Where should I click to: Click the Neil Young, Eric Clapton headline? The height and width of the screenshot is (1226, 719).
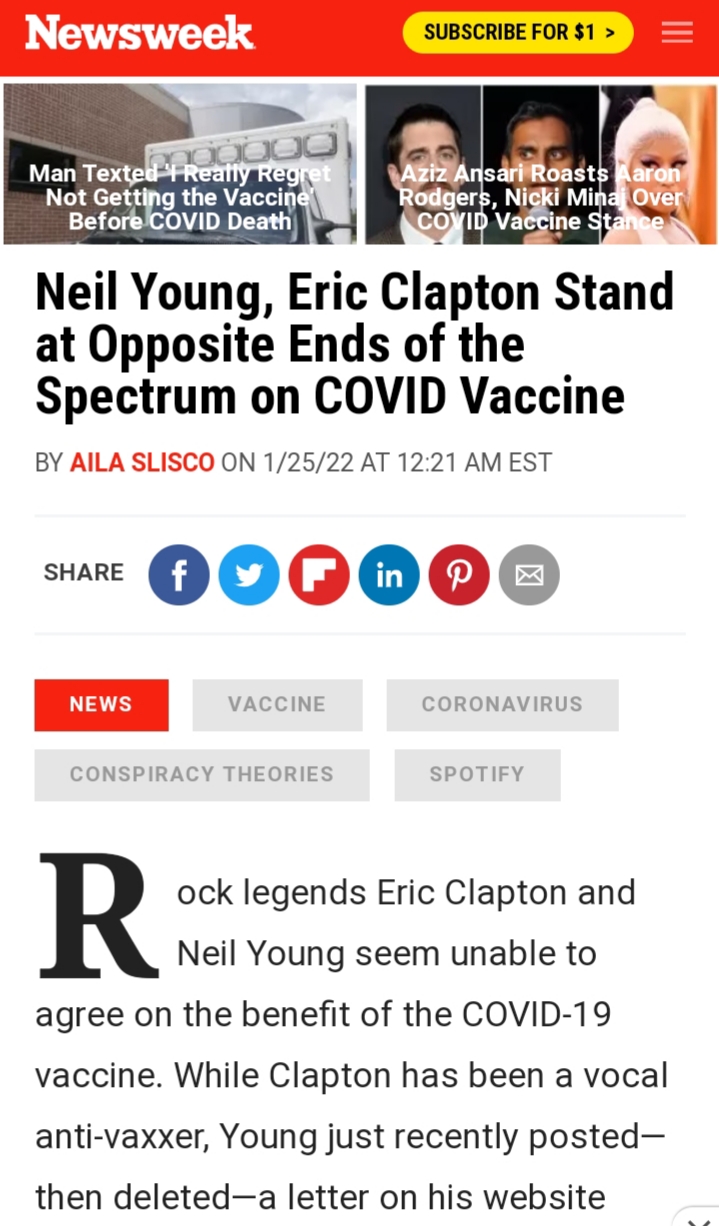pyautogui.click(x=355, y=344)
